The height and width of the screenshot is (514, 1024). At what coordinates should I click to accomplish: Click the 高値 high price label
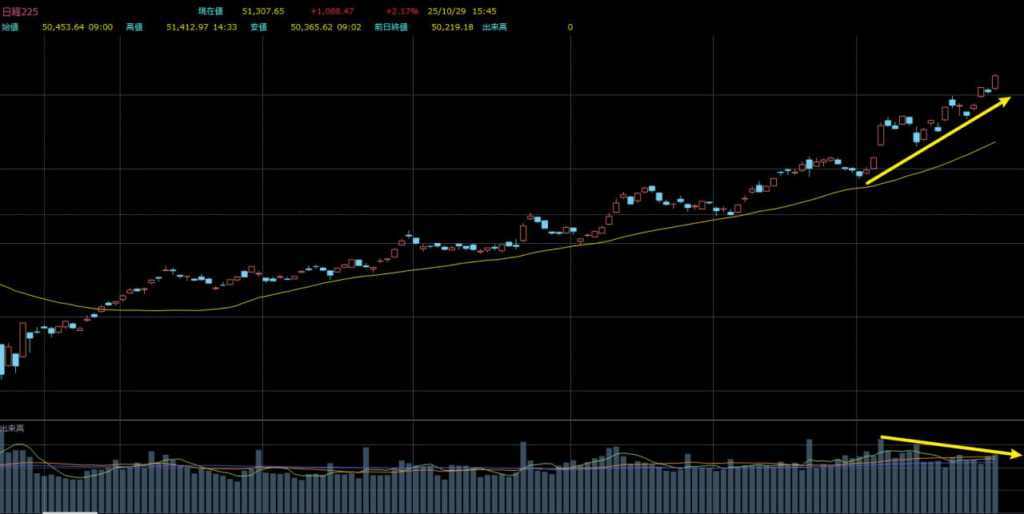click(134, 27)
